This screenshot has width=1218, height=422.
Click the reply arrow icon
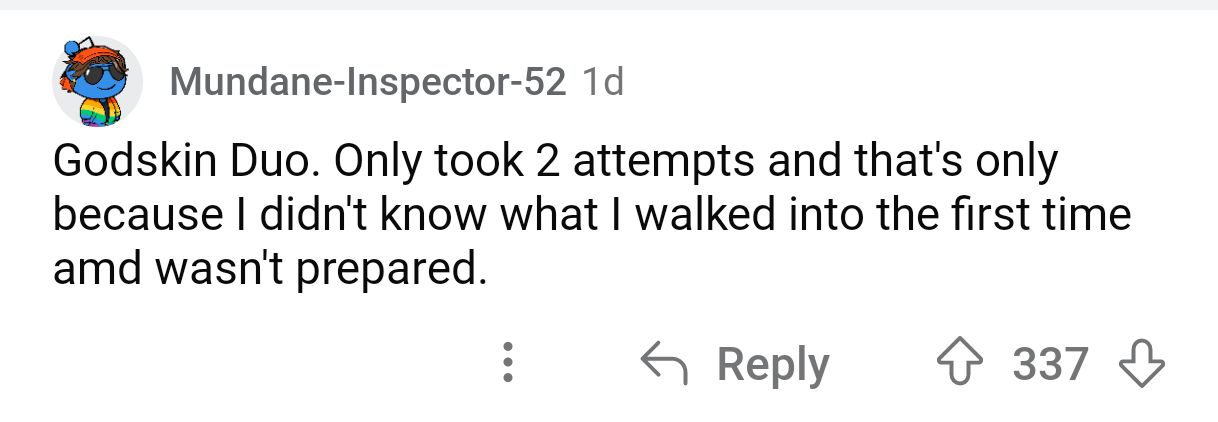pos(667,364)
